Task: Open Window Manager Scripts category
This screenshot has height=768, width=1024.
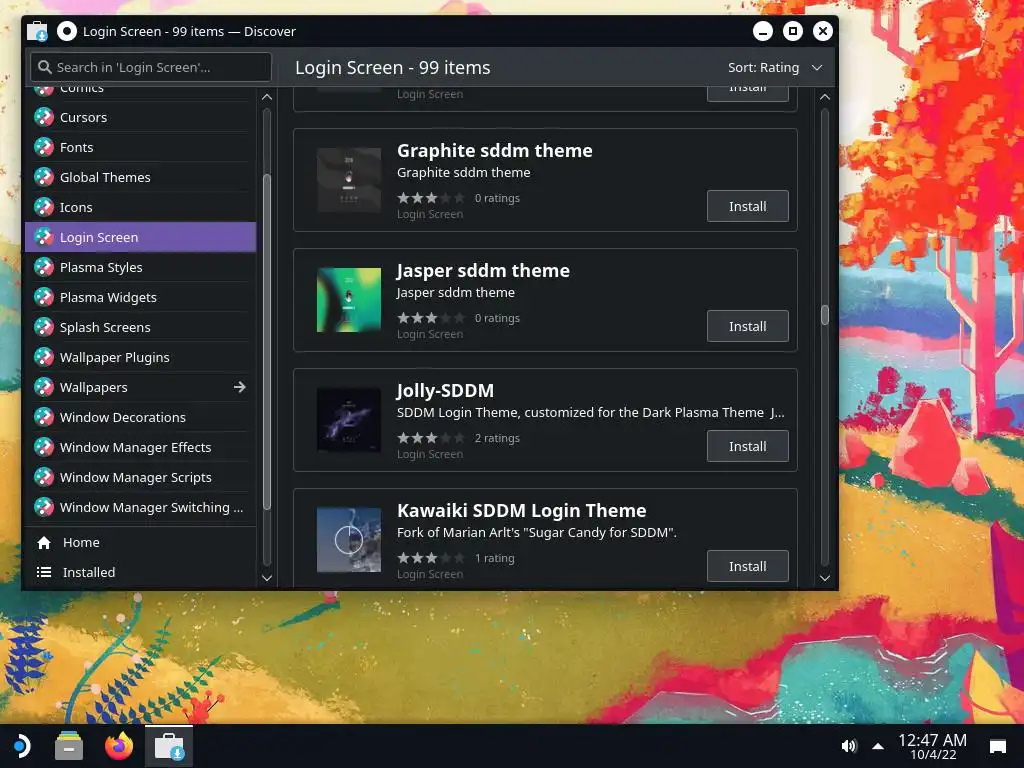Action: (140, 477)
